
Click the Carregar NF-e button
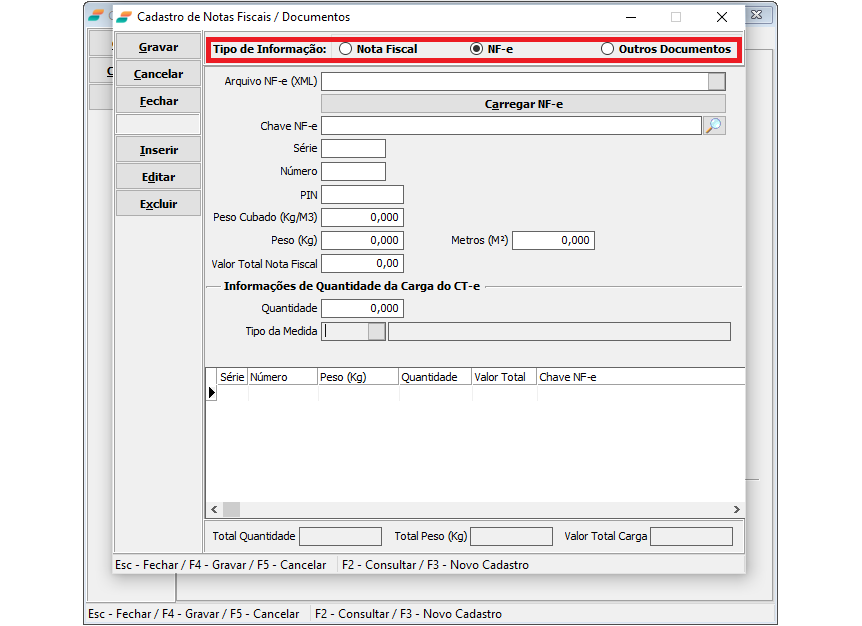pos(523,104)
